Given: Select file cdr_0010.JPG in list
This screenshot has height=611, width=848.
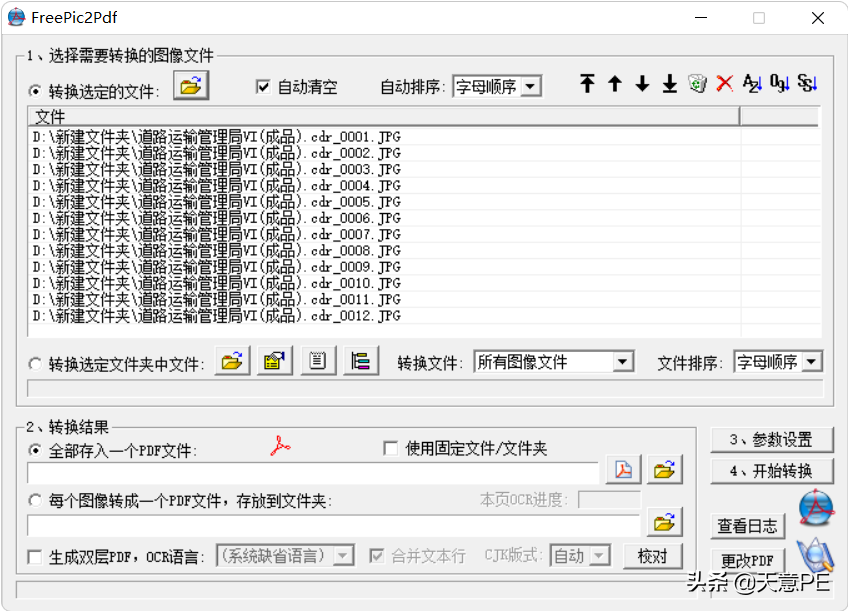Looking at the screenshot, I should (216, 283).
